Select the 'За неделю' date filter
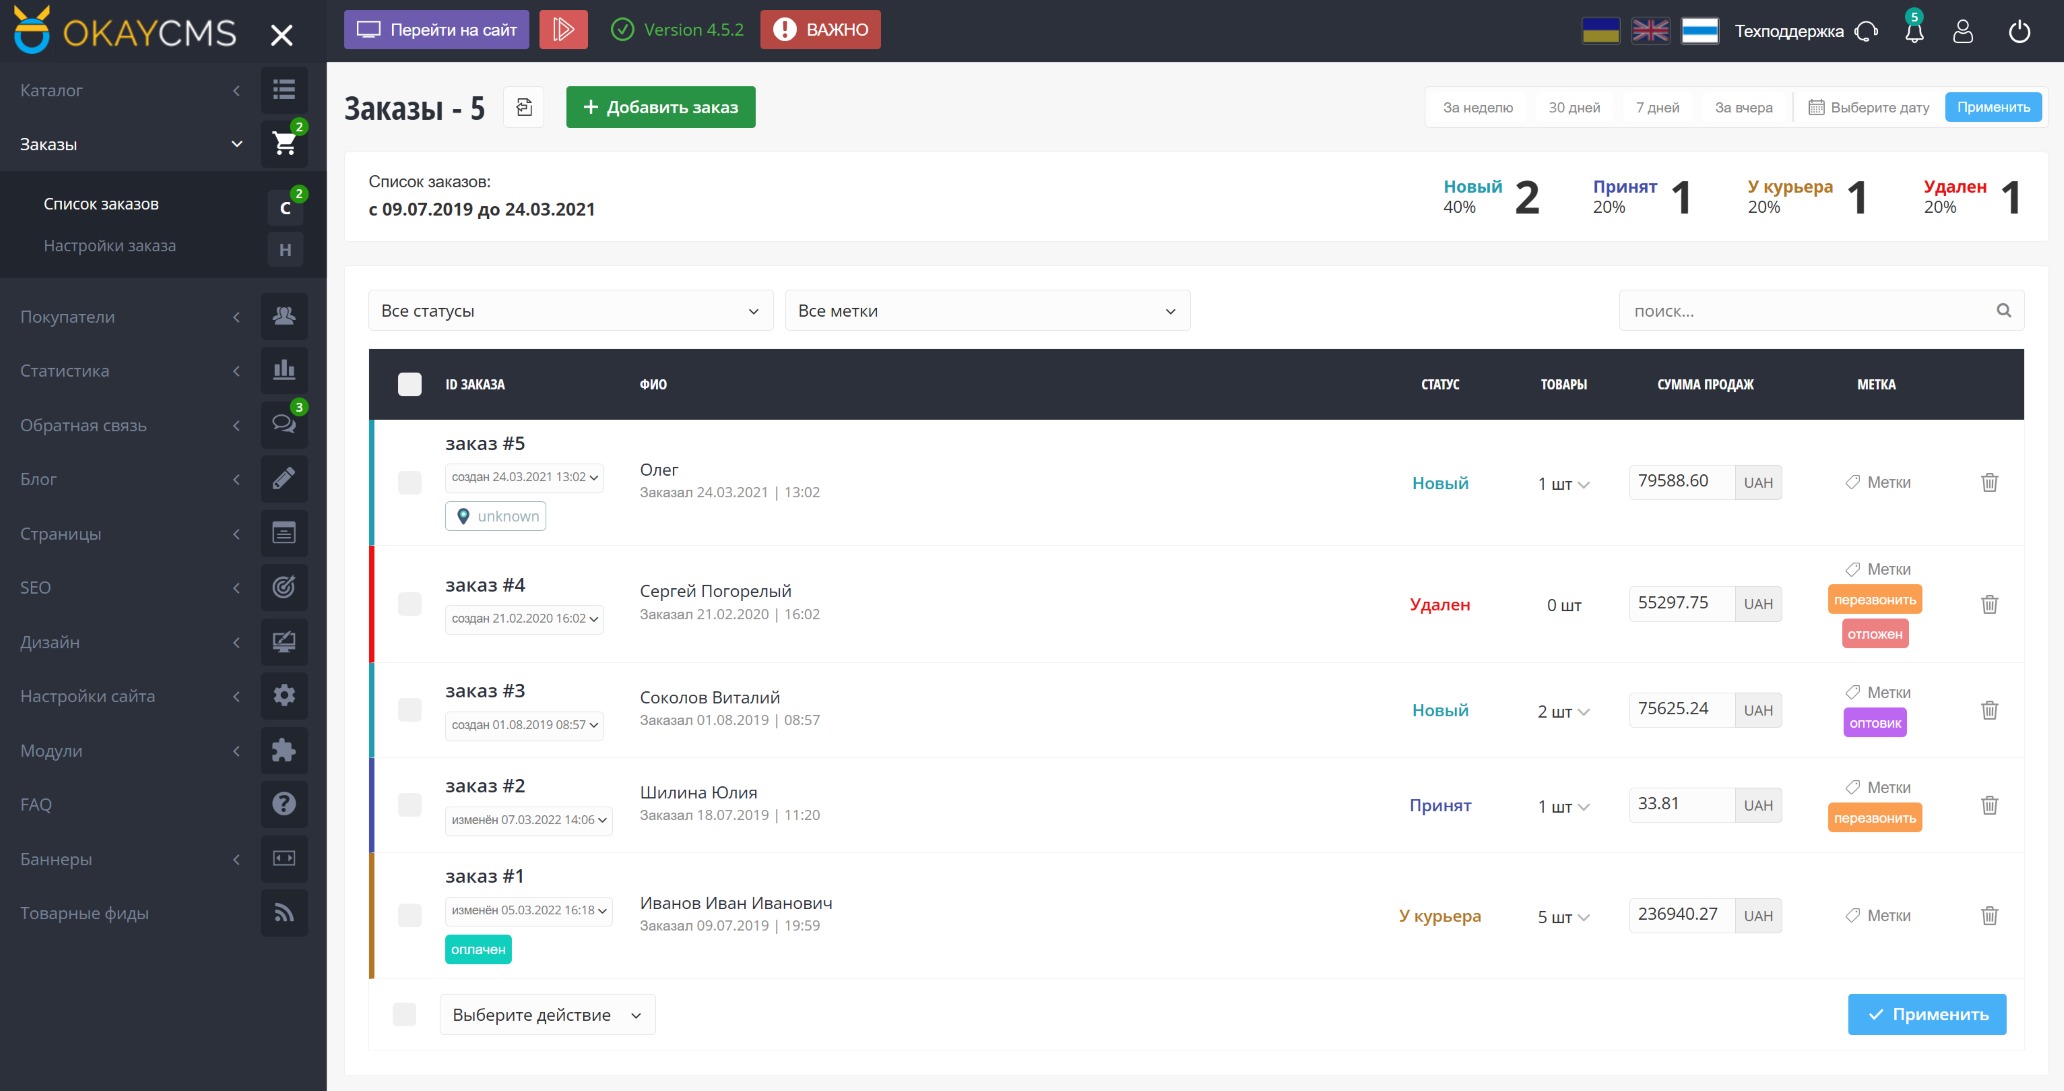 tap(1477, 107)
